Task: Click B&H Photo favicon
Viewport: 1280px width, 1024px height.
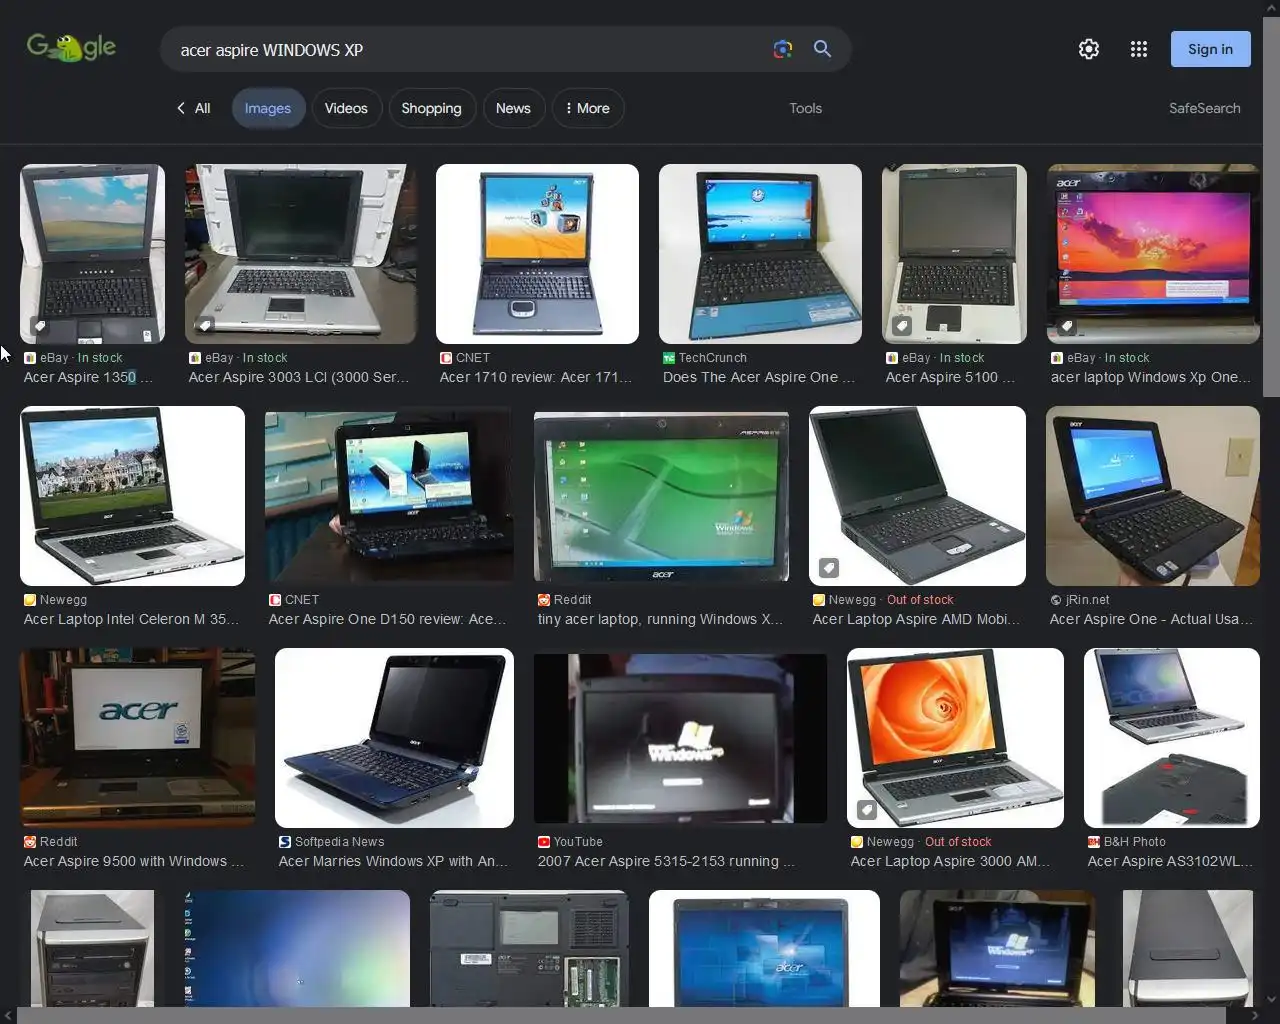Action: (x=1094, y=842)
